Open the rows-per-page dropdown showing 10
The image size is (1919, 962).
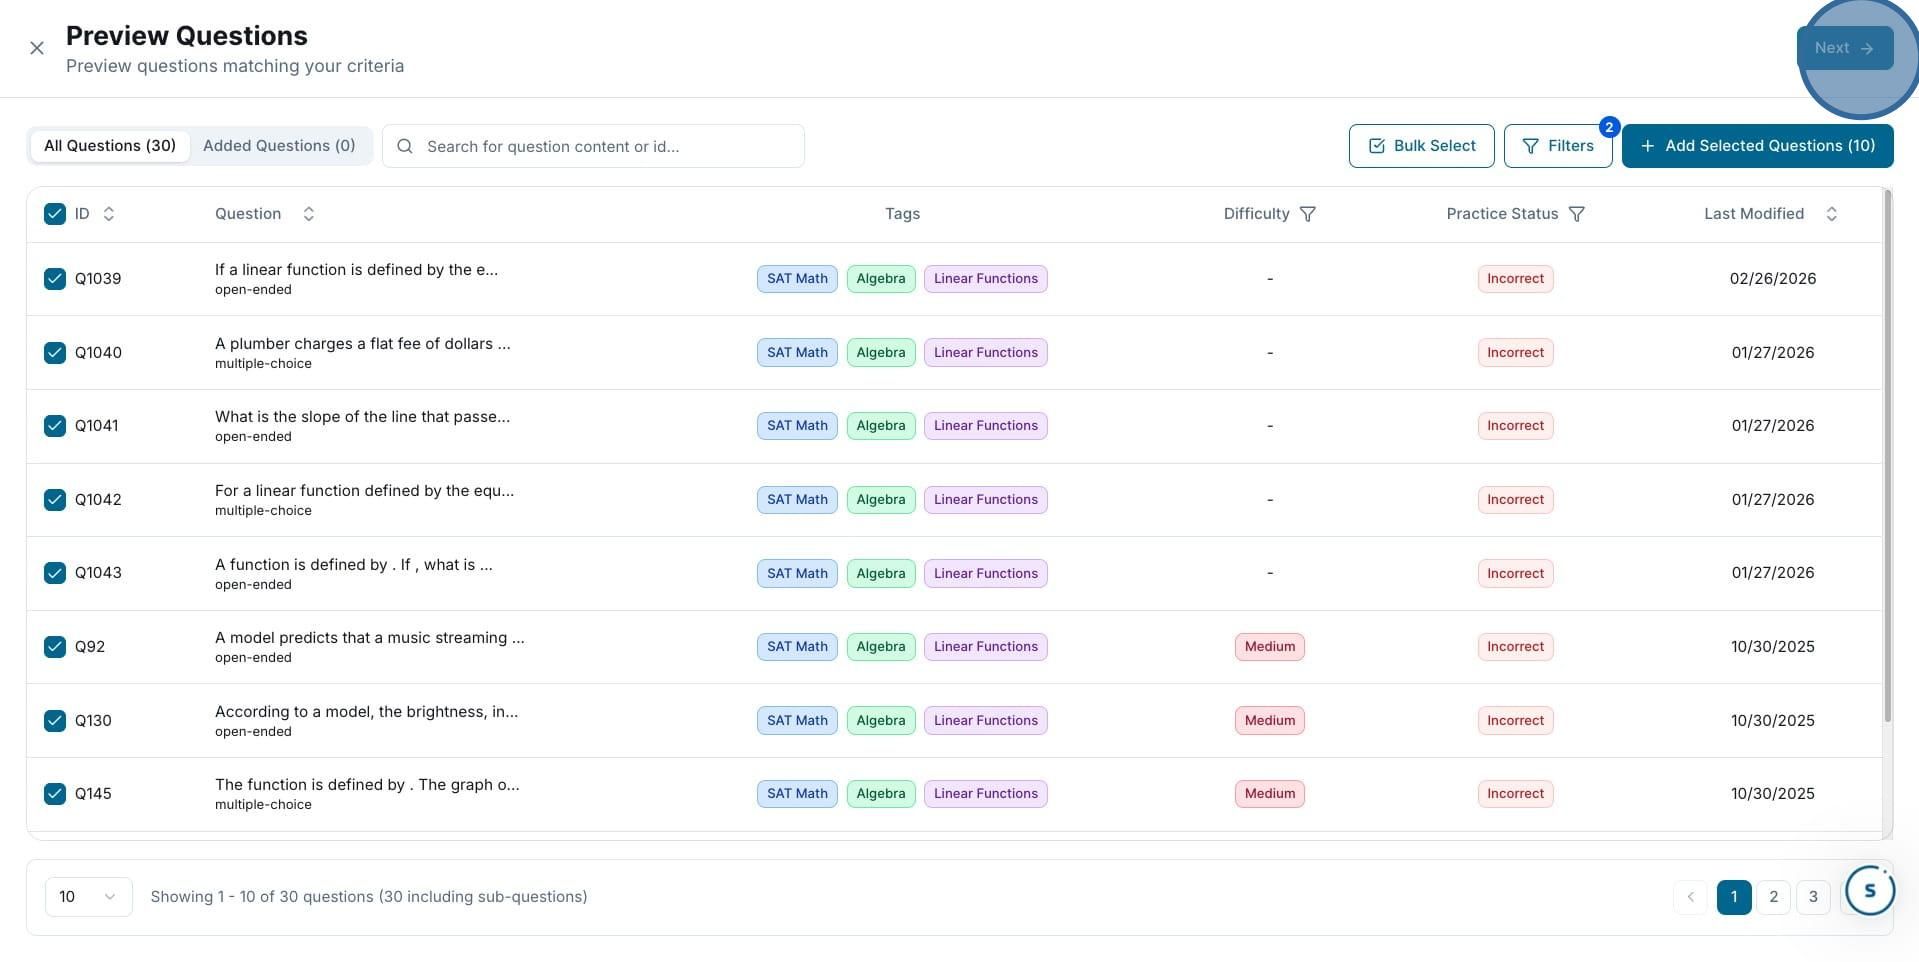pos(88,897)
